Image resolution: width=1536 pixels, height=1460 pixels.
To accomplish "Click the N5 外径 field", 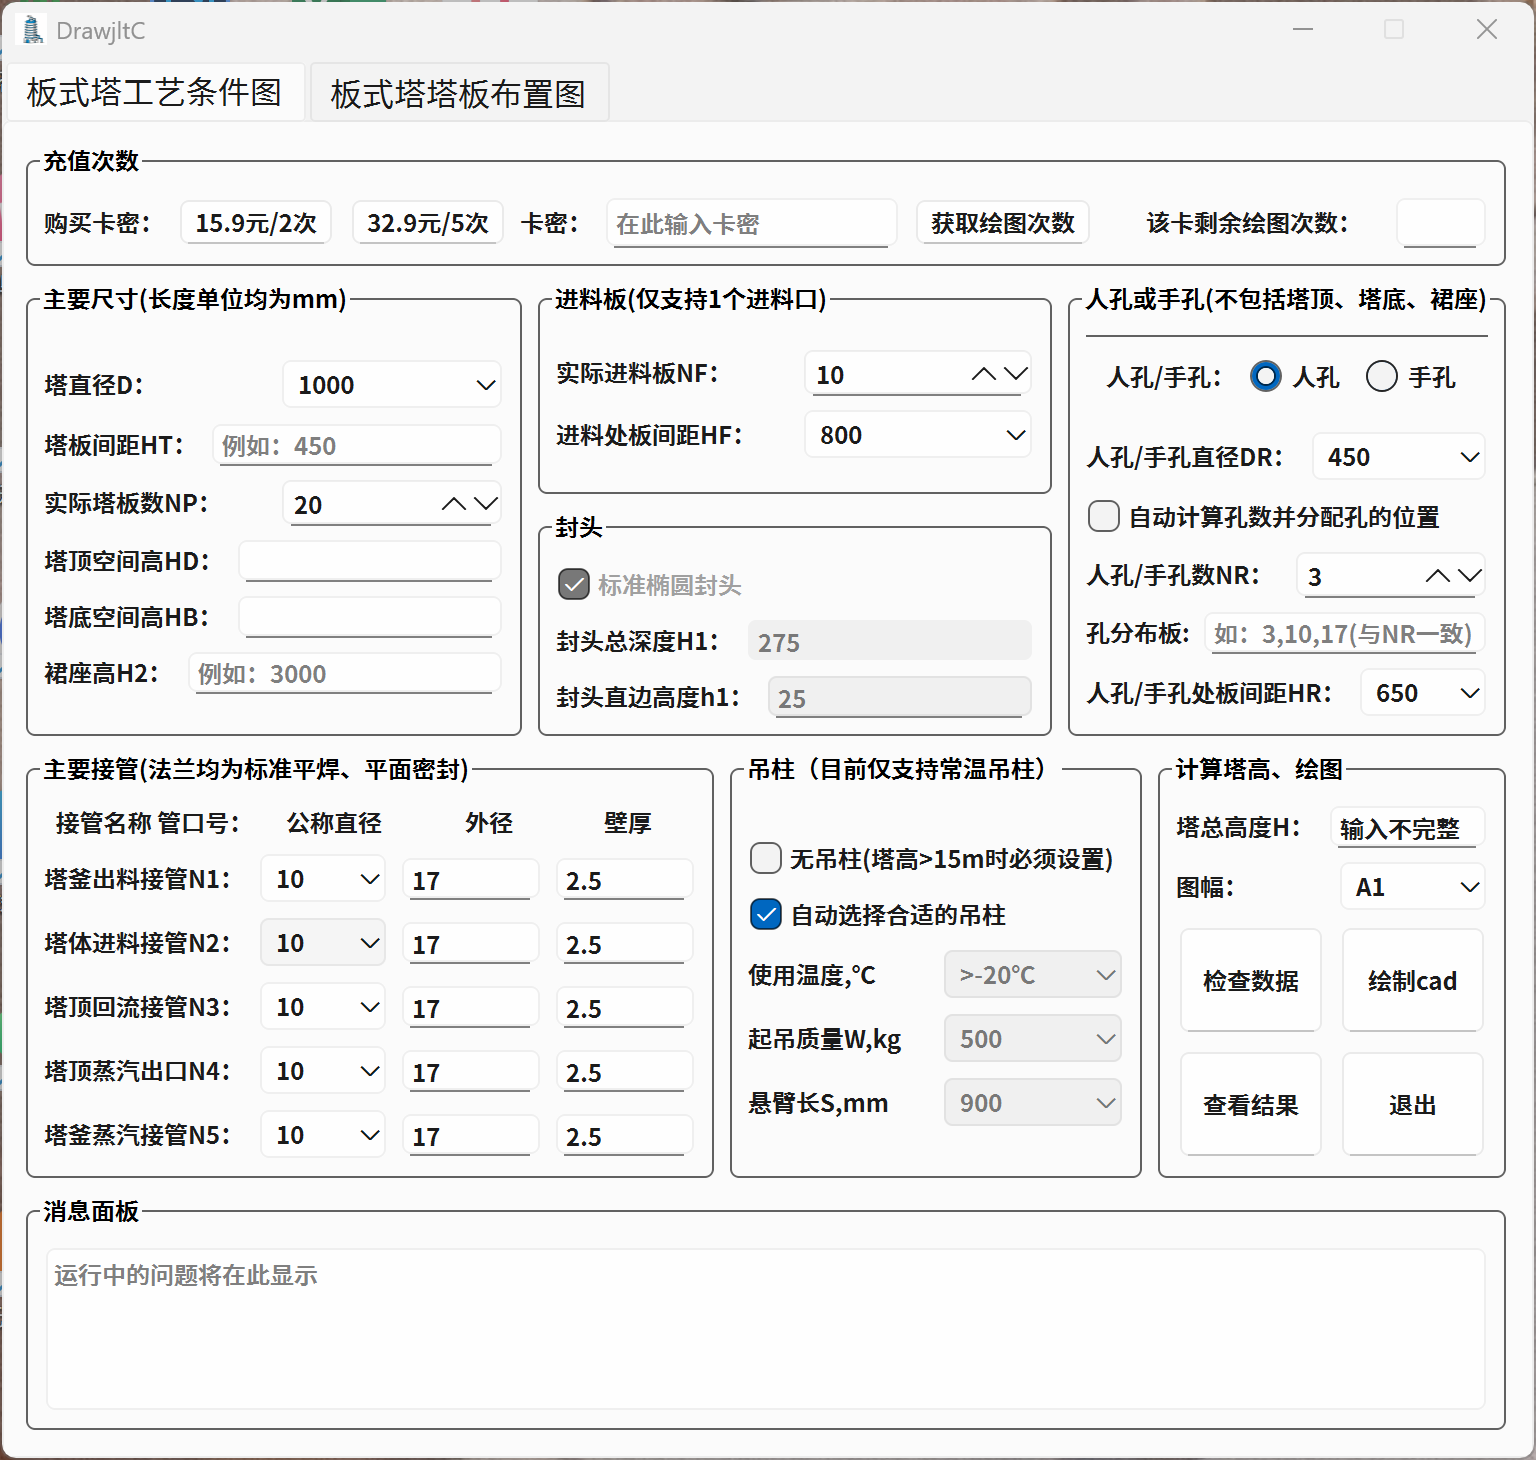I will (x=471, y=1136).
